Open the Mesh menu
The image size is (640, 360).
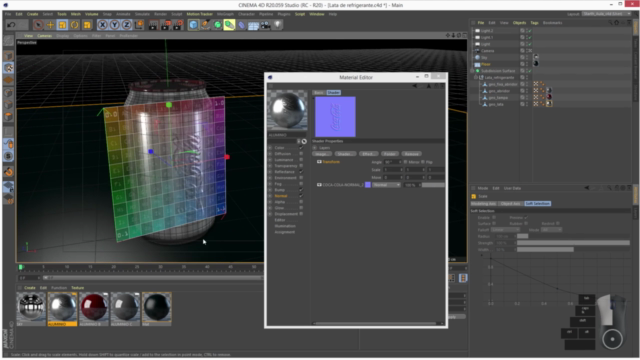click(x=76, y=14)
